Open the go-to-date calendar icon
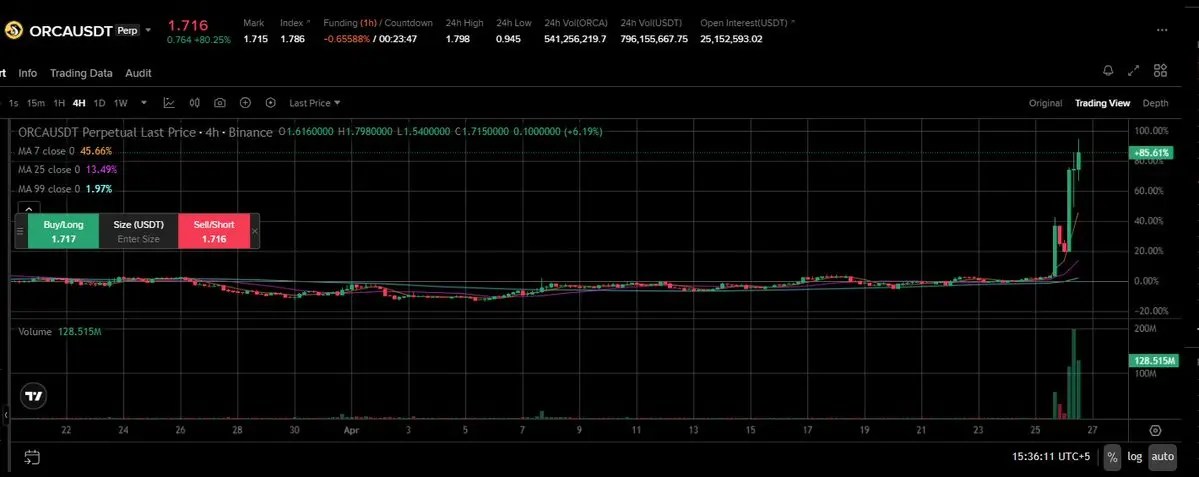The image size is (1199, 477). tap(31, 458)
